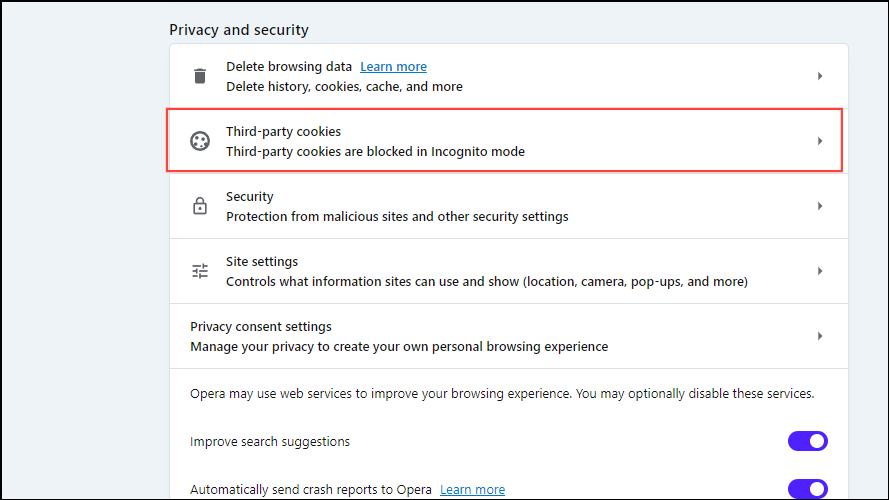Viewport: 889px width, 500px height.
Task: Open Learn more link for crash reports
Action: [x=472, y=490]
